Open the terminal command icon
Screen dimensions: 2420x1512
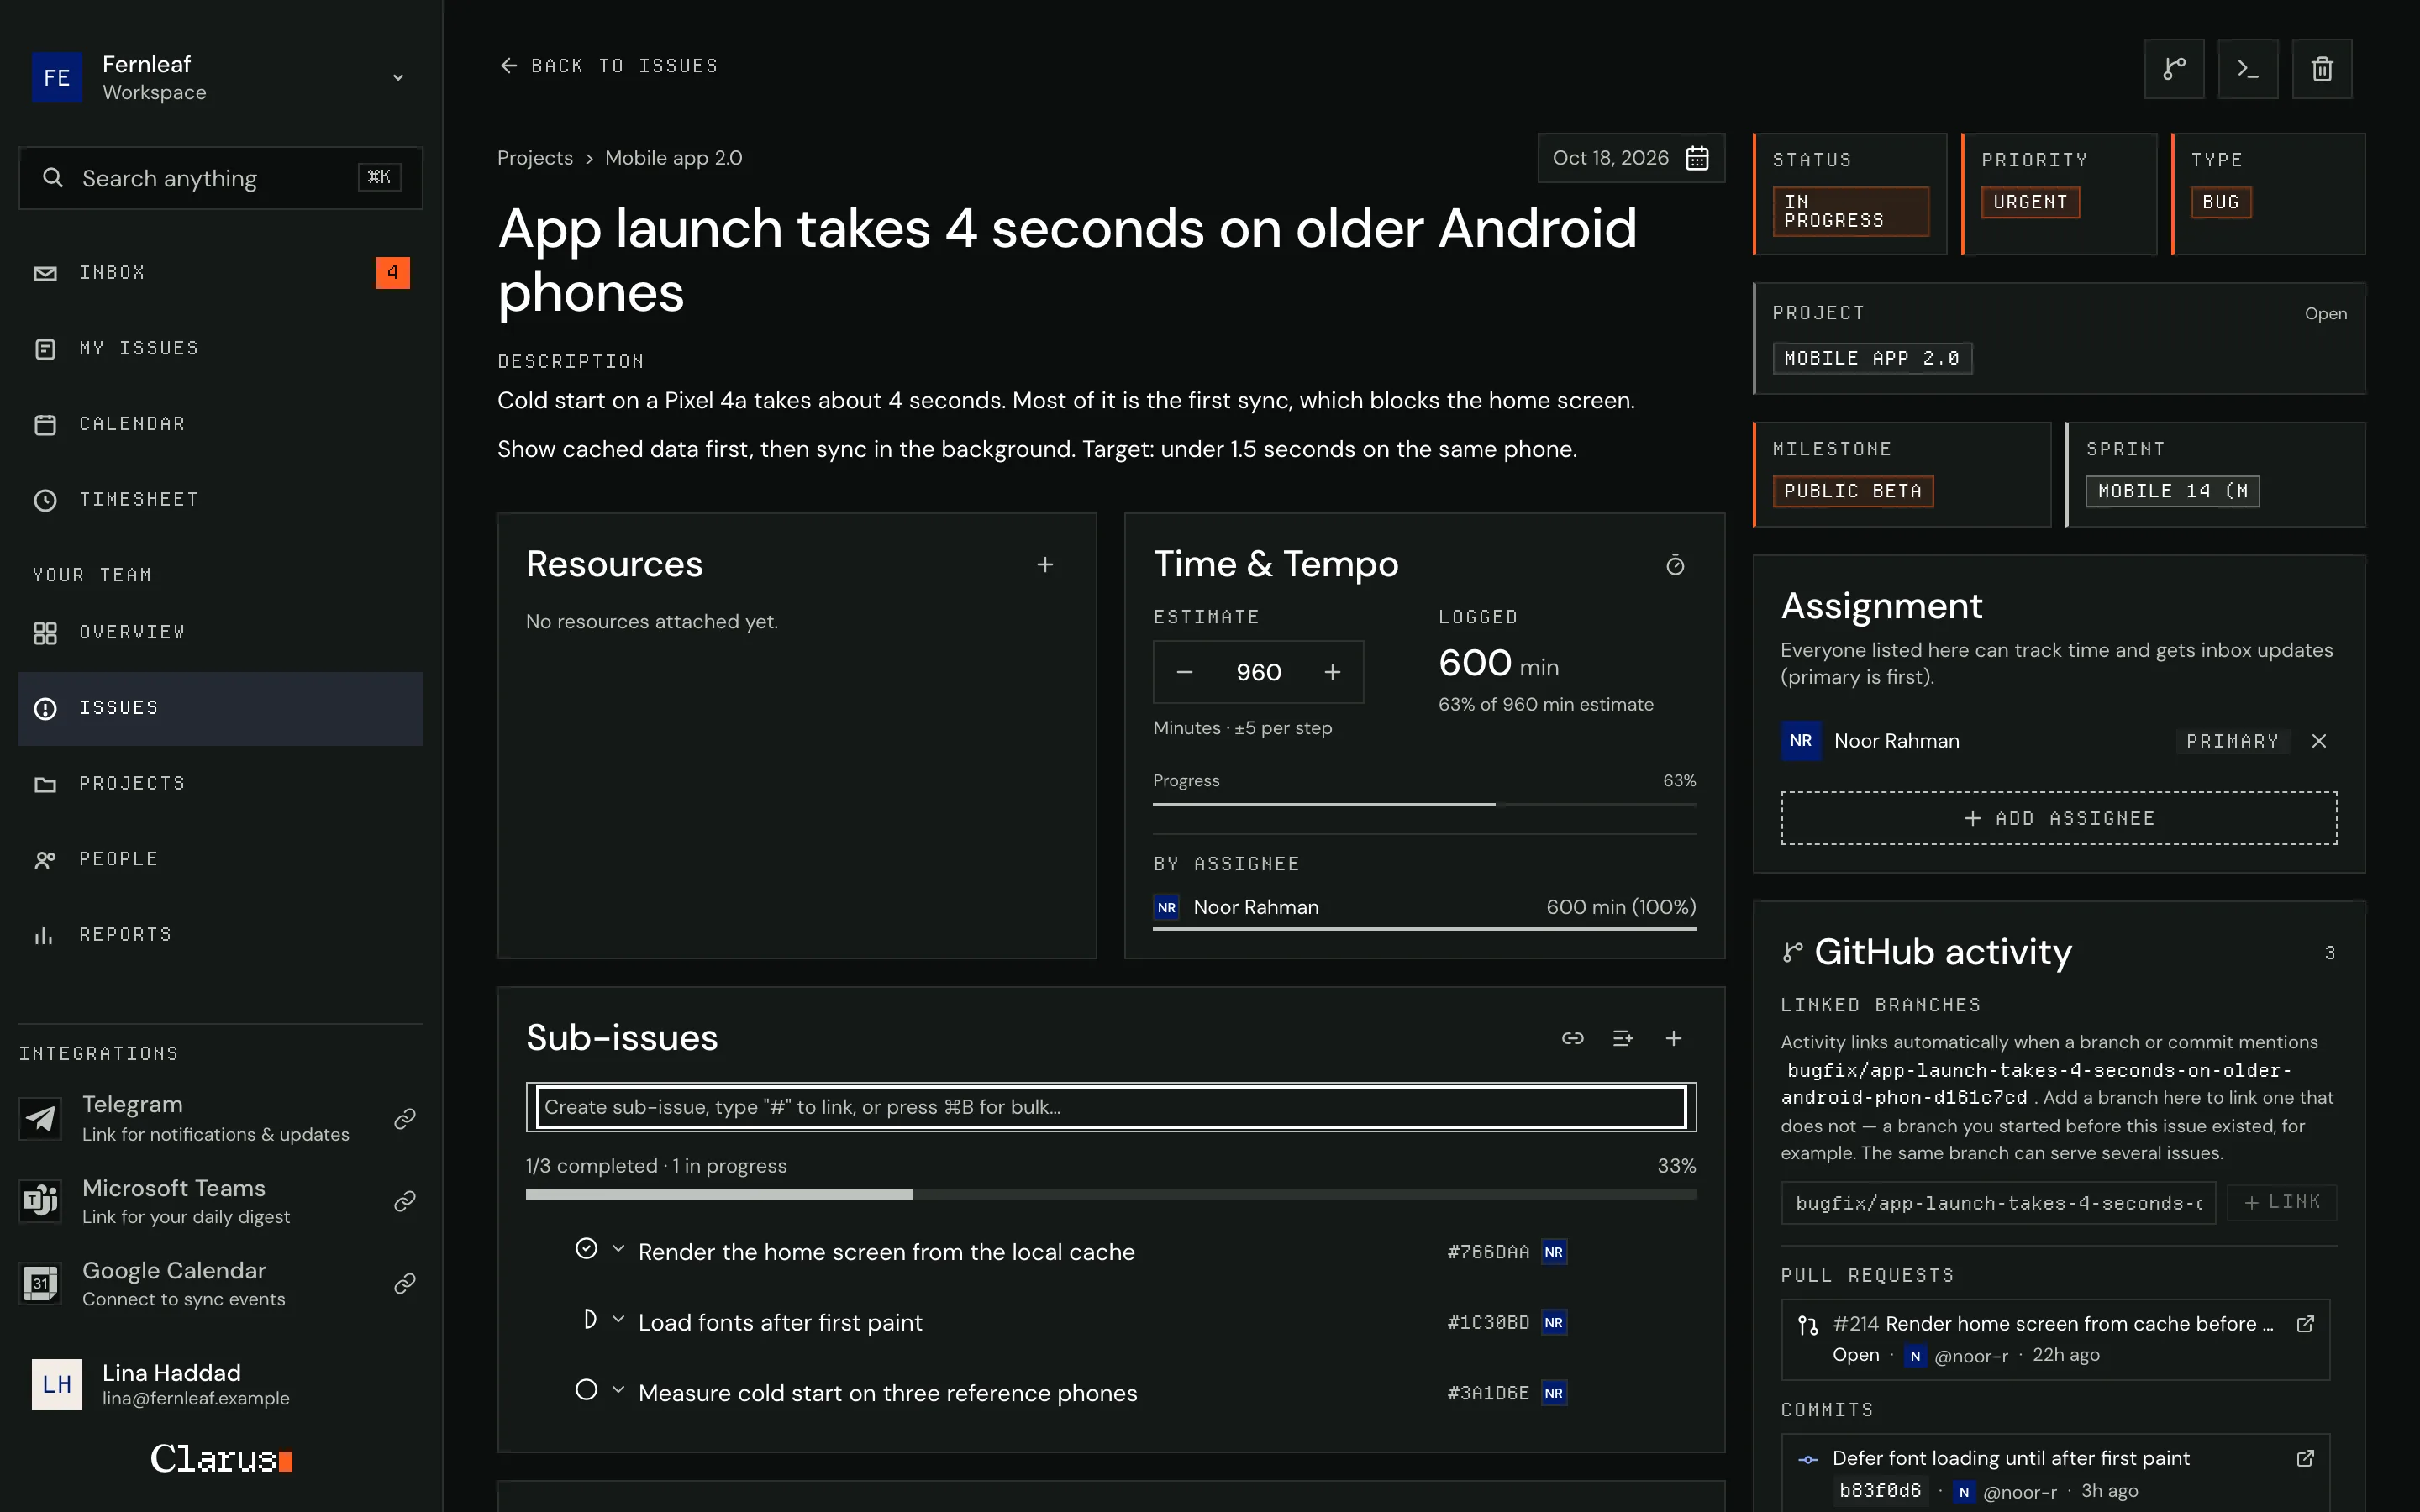2248,68
